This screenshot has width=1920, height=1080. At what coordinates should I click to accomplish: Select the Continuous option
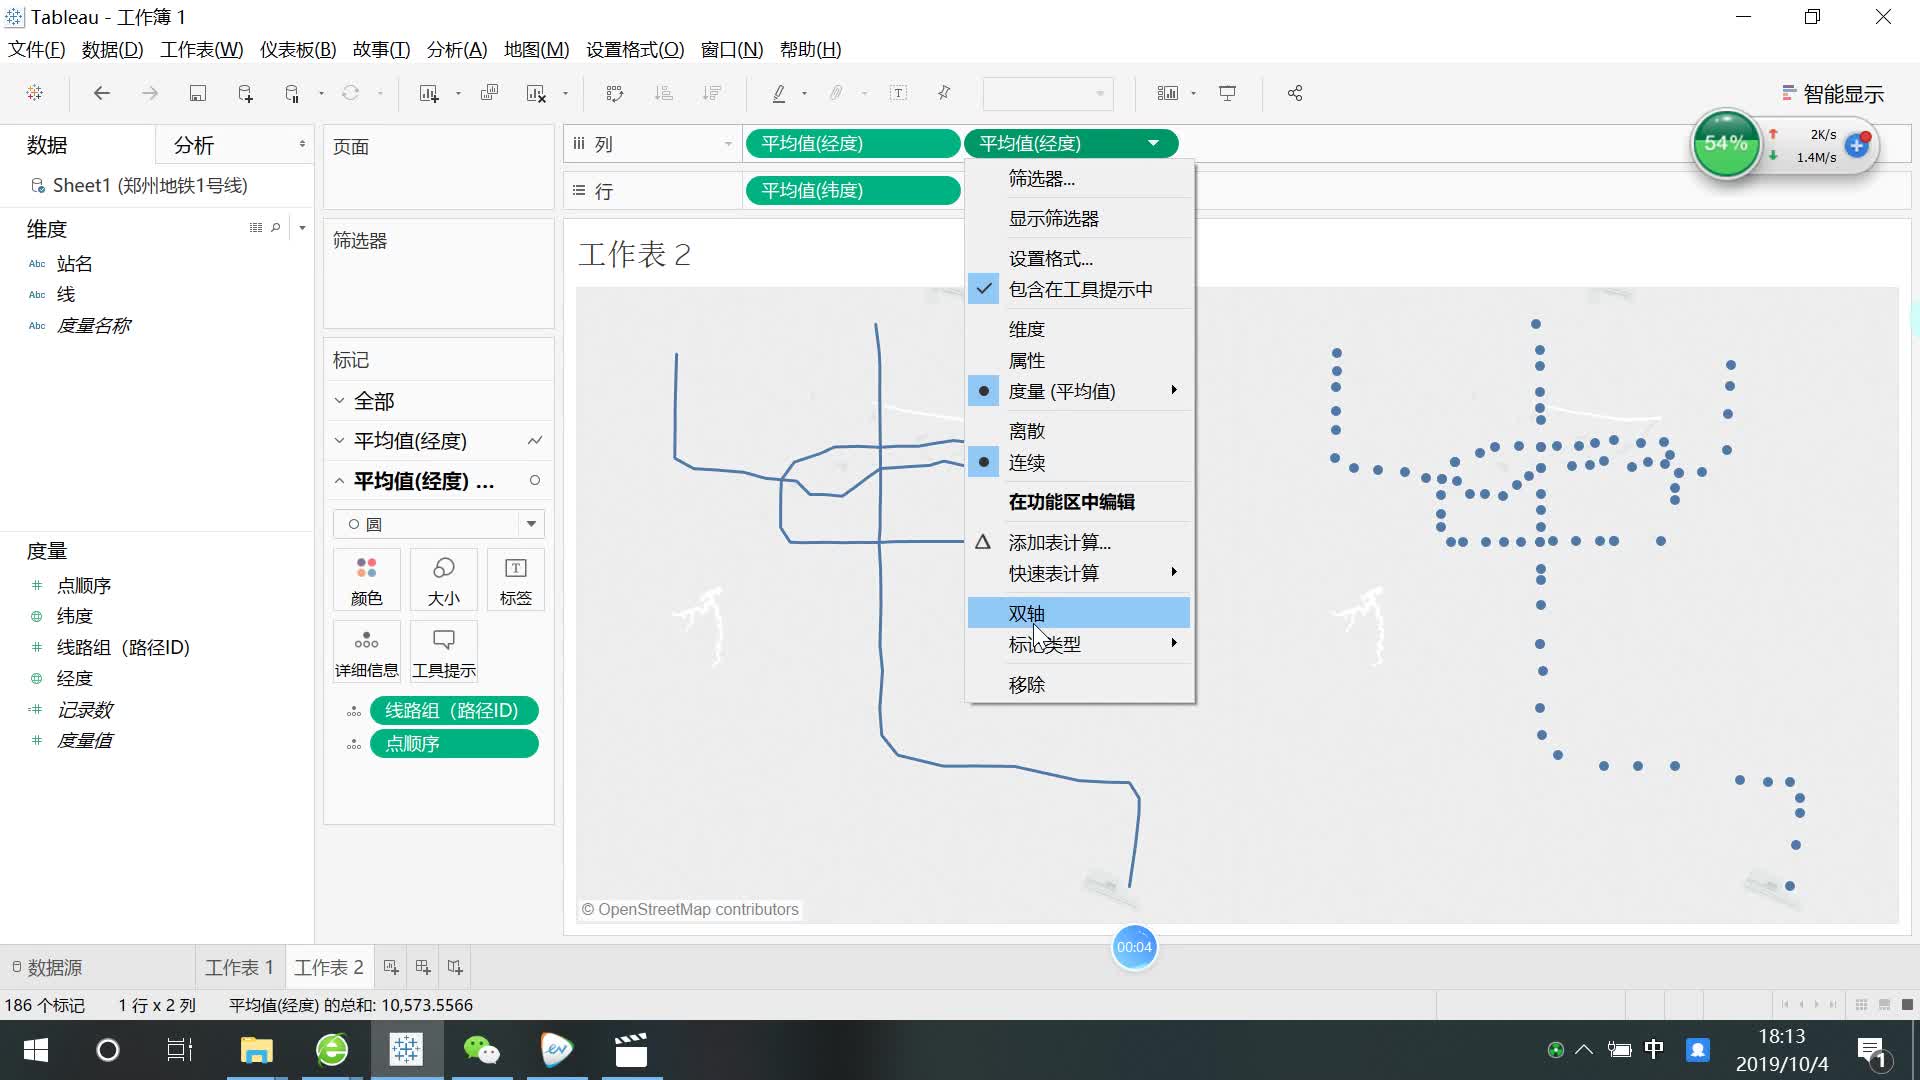pos(1026,463)
